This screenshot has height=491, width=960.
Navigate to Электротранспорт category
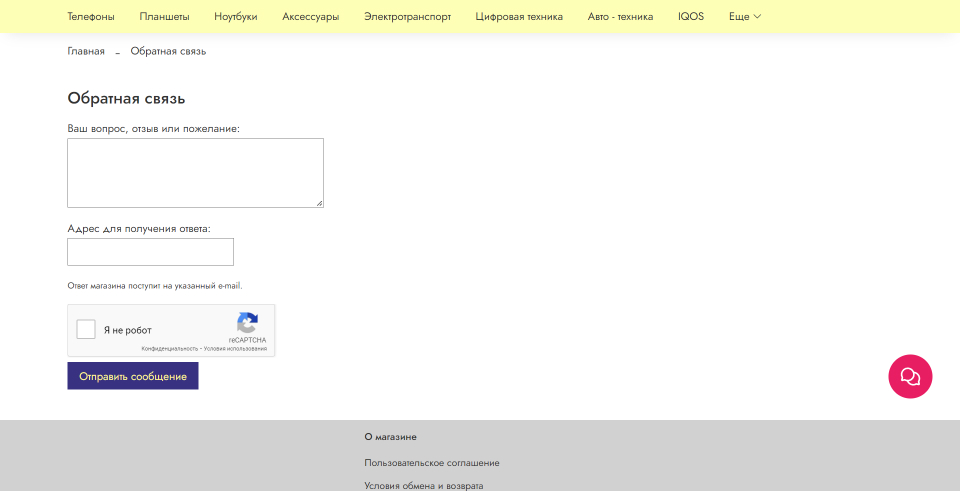pyautogui.click(x=407, y=17)
